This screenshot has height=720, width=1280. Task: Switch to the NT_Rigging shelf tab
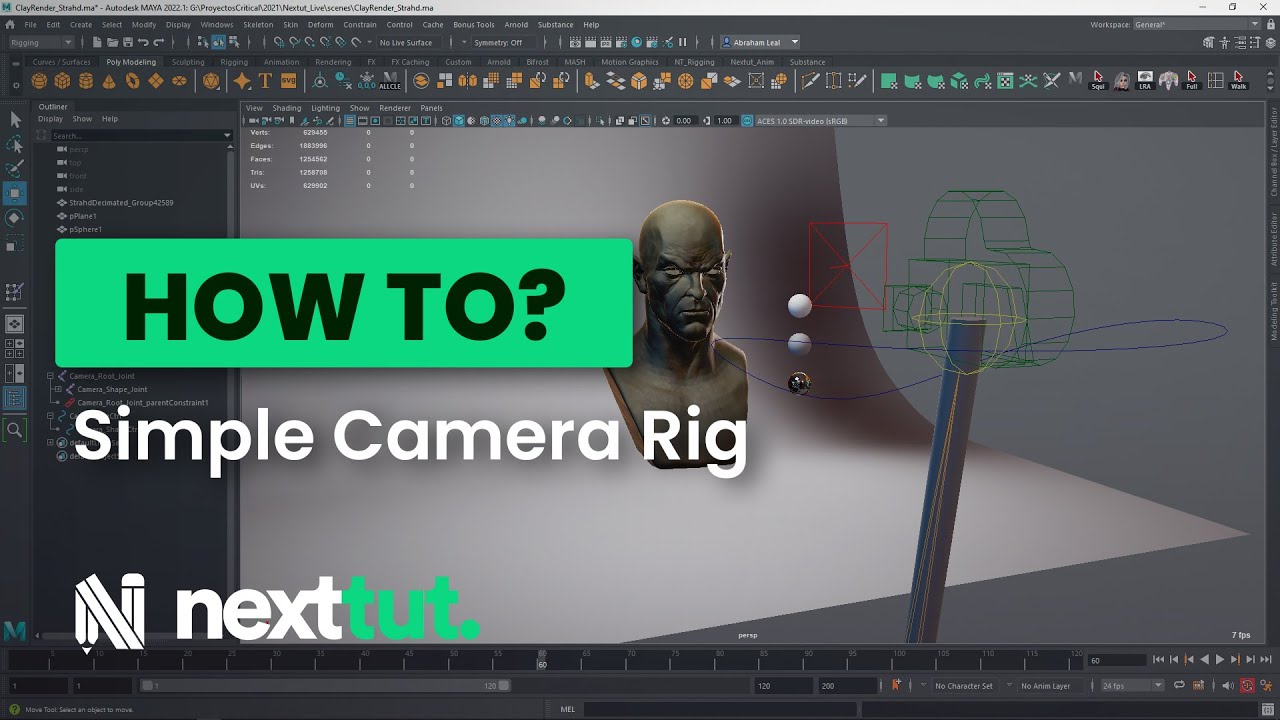point(695,62)
